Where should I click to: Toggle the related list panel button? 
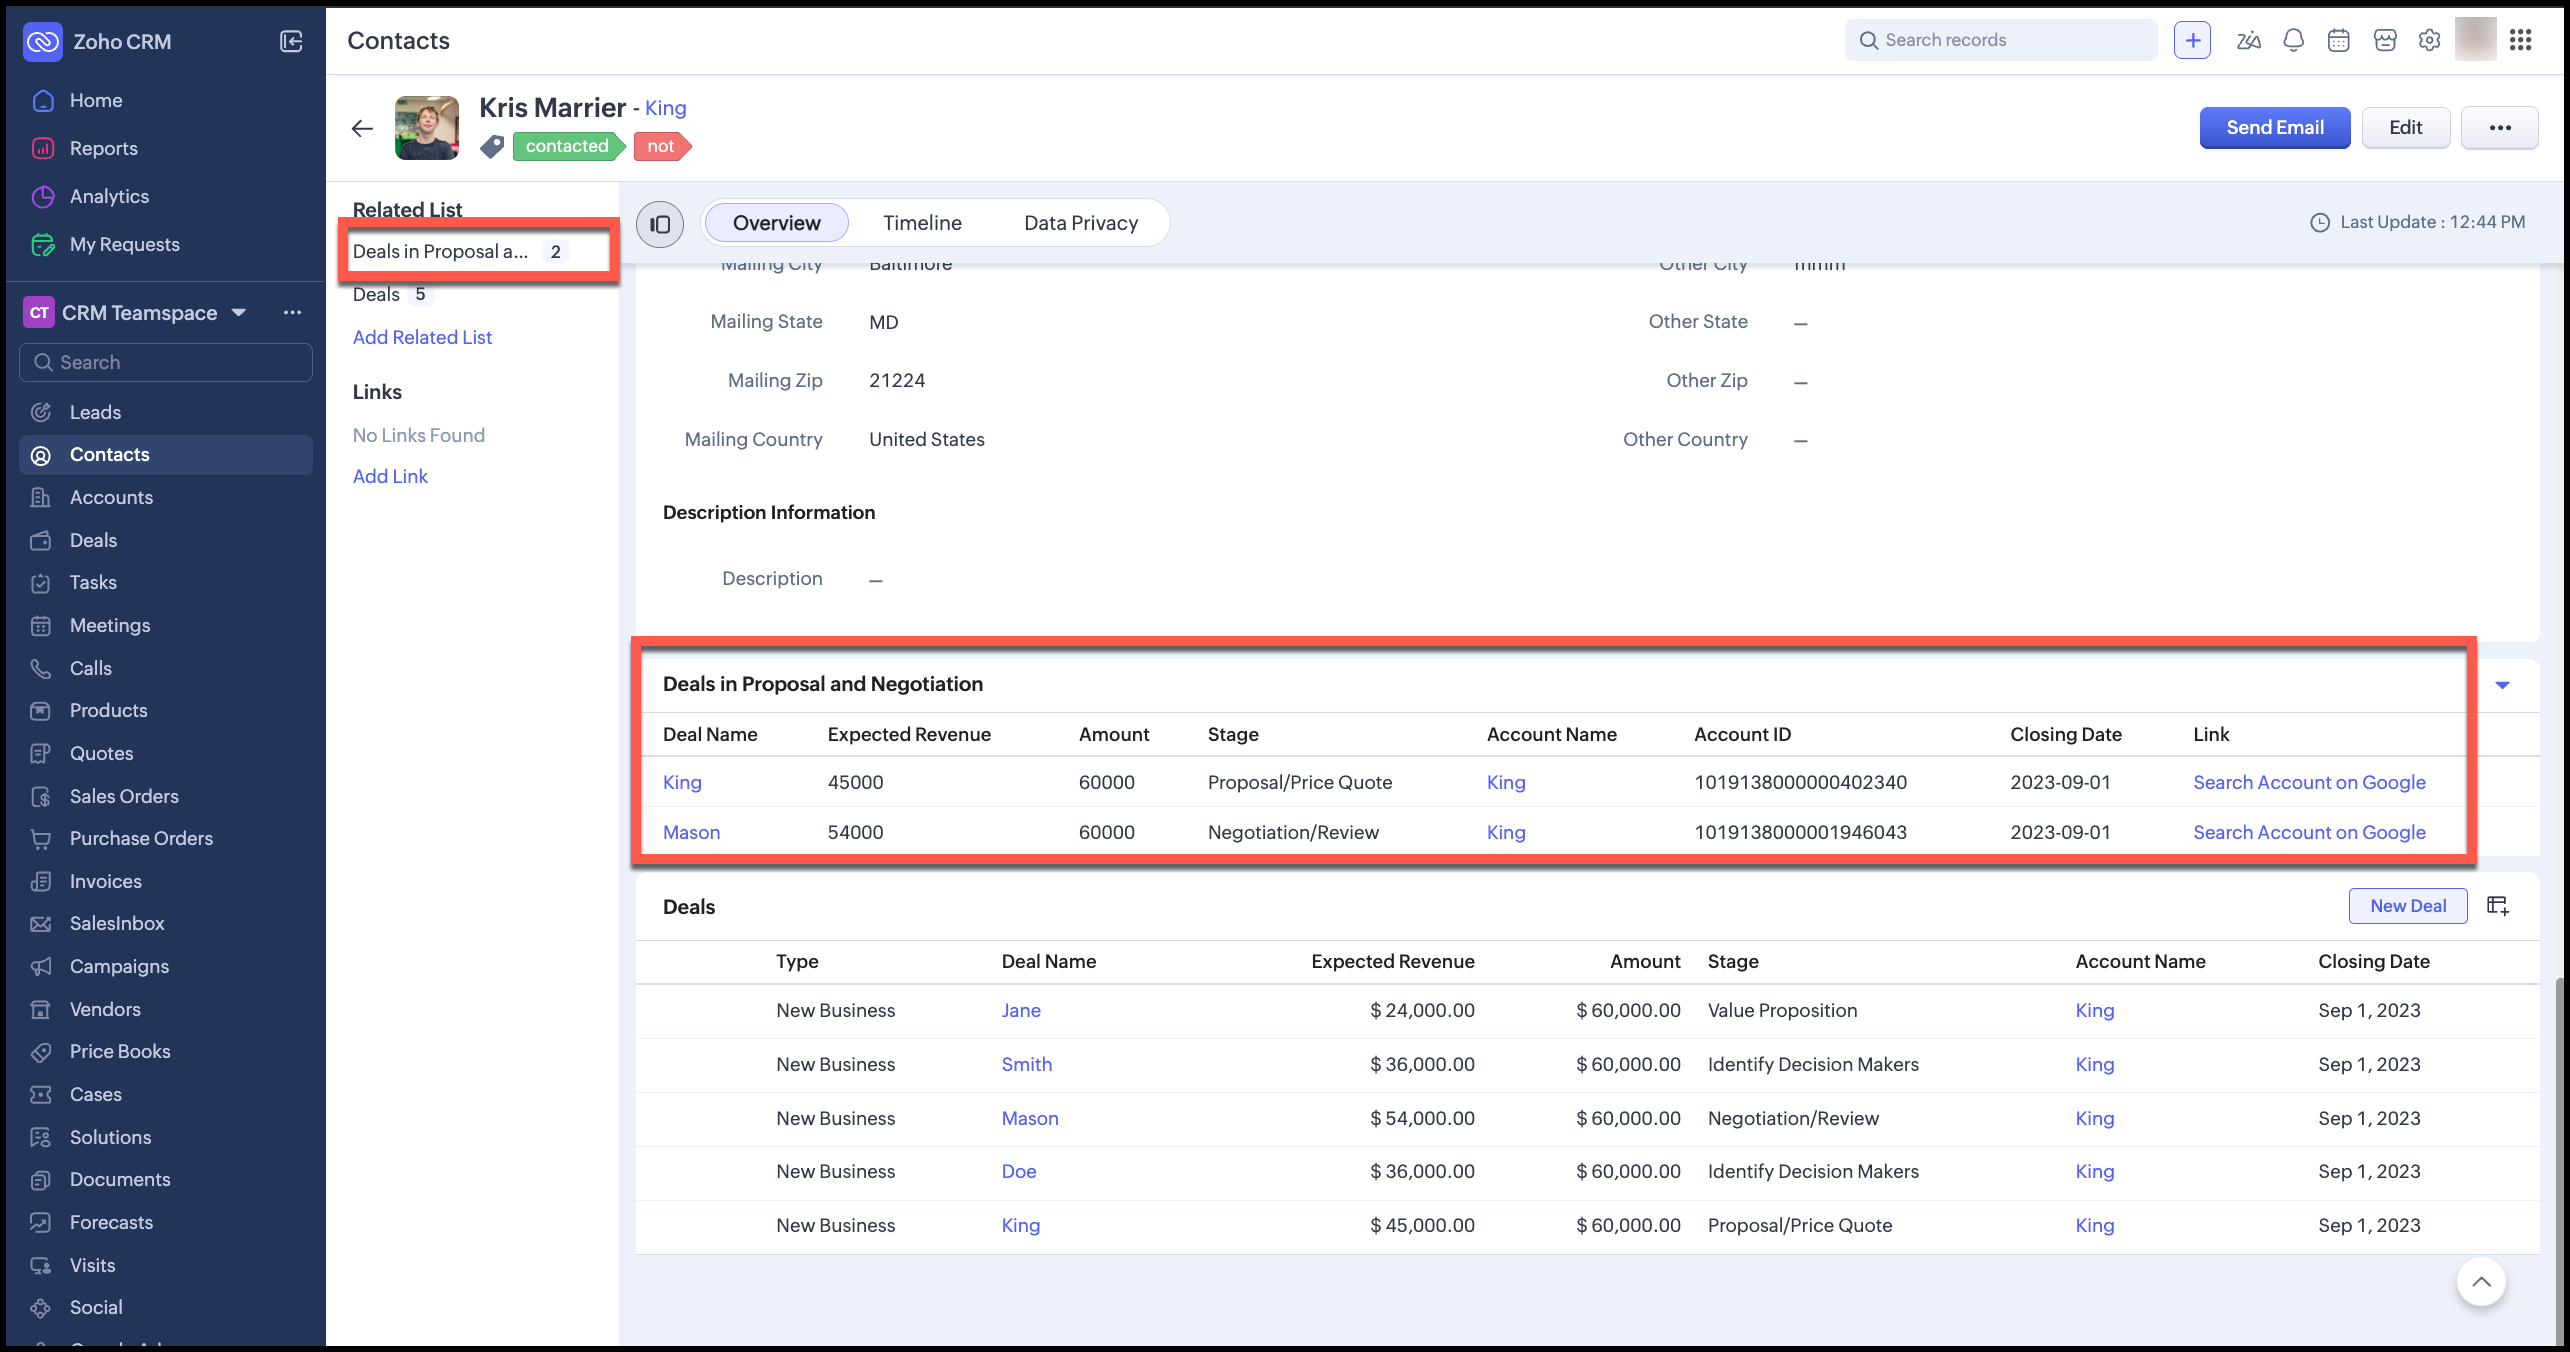tap(660, 224)
